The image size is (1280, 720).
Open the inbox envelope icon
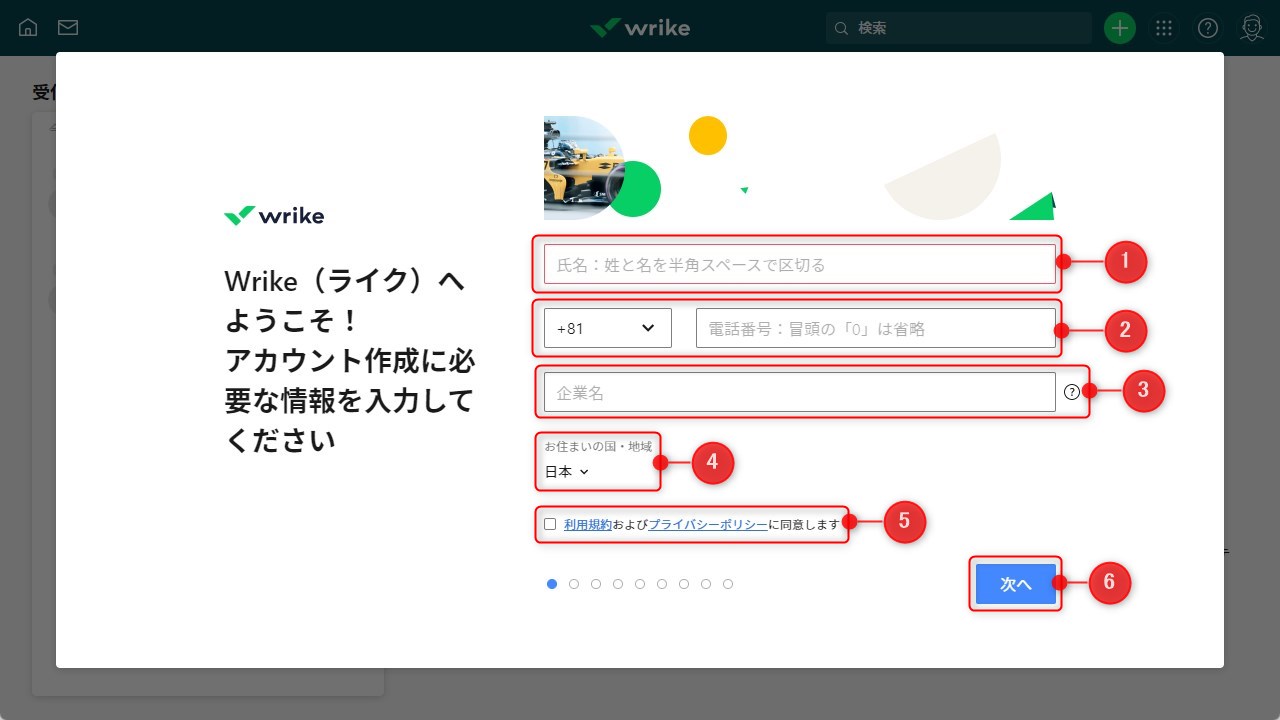pyautogui.click(x=67, y=27)
